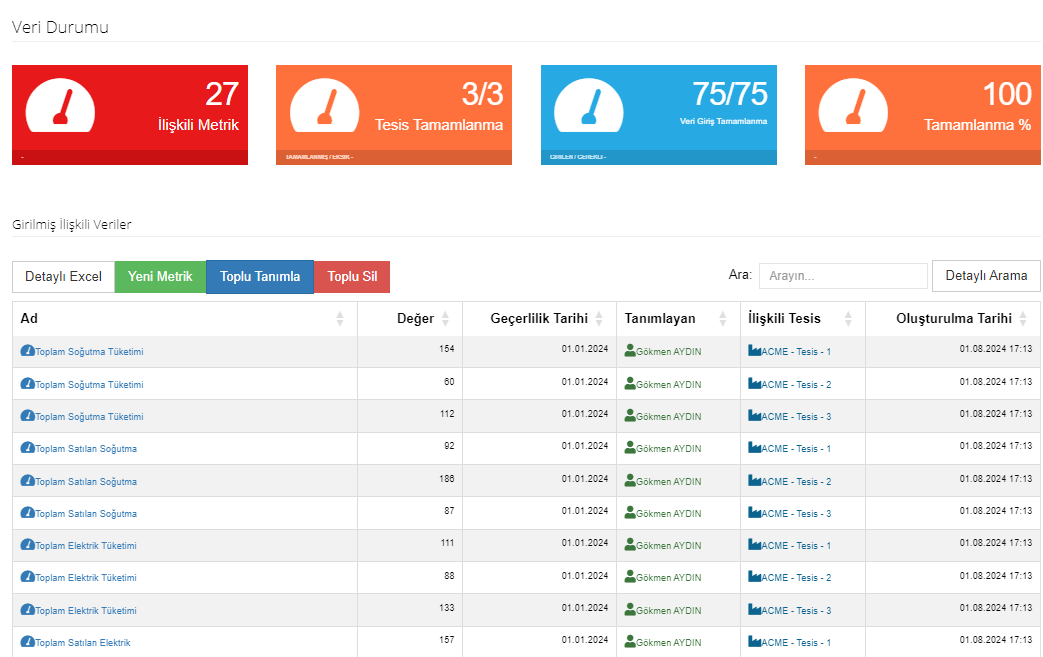
Task: Click the Detaylı Excel button
Action: [63, 277]
